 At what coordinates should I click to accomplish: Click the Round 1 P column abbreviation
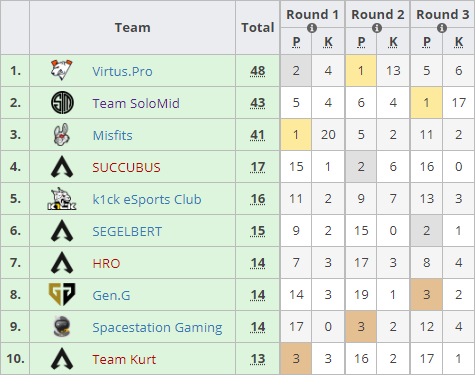point(296,42)
